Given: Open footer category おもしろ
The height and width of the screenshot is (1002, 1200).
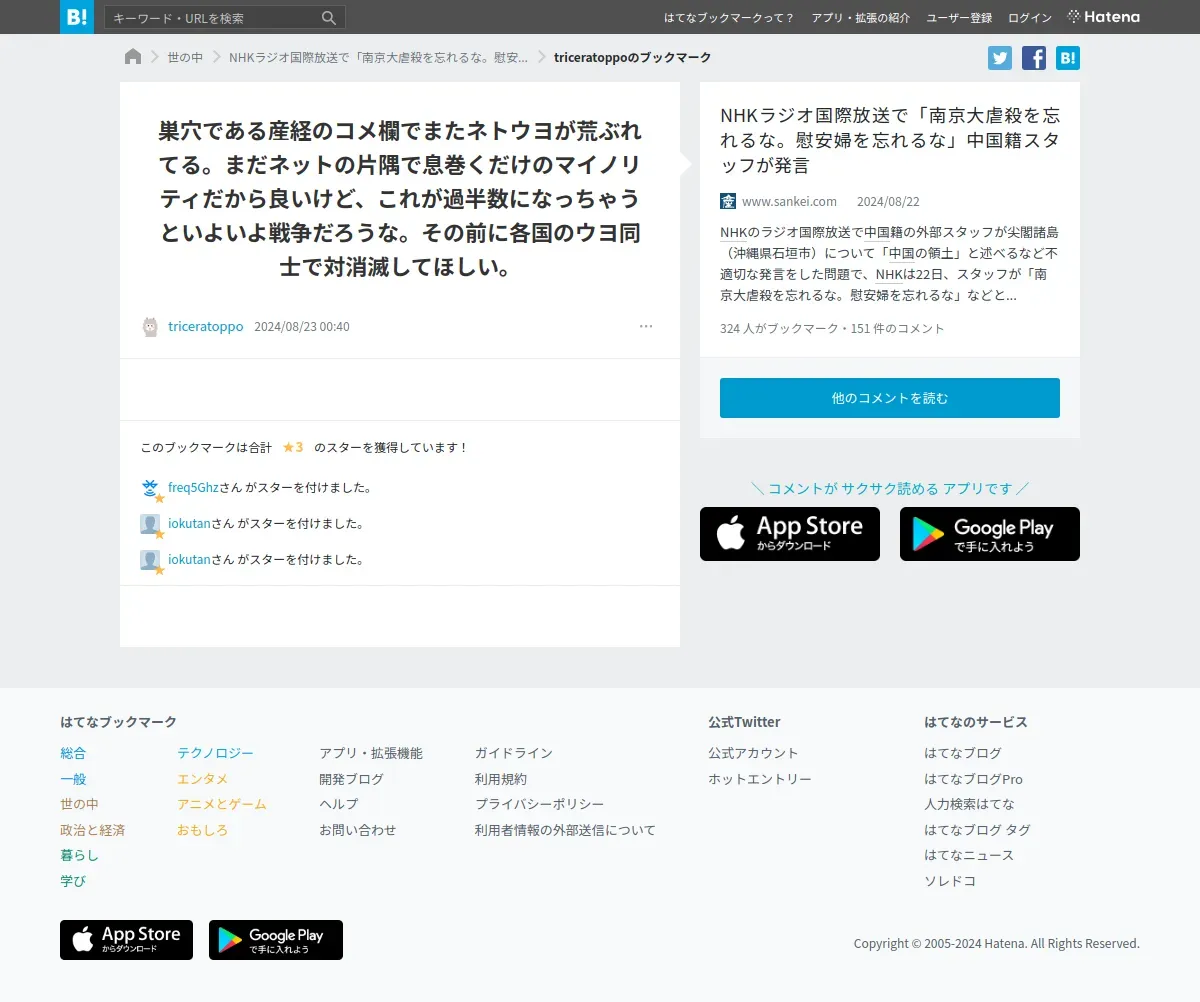Looking at the screenshot, I should pyautogui.click(x=203, y=830).
